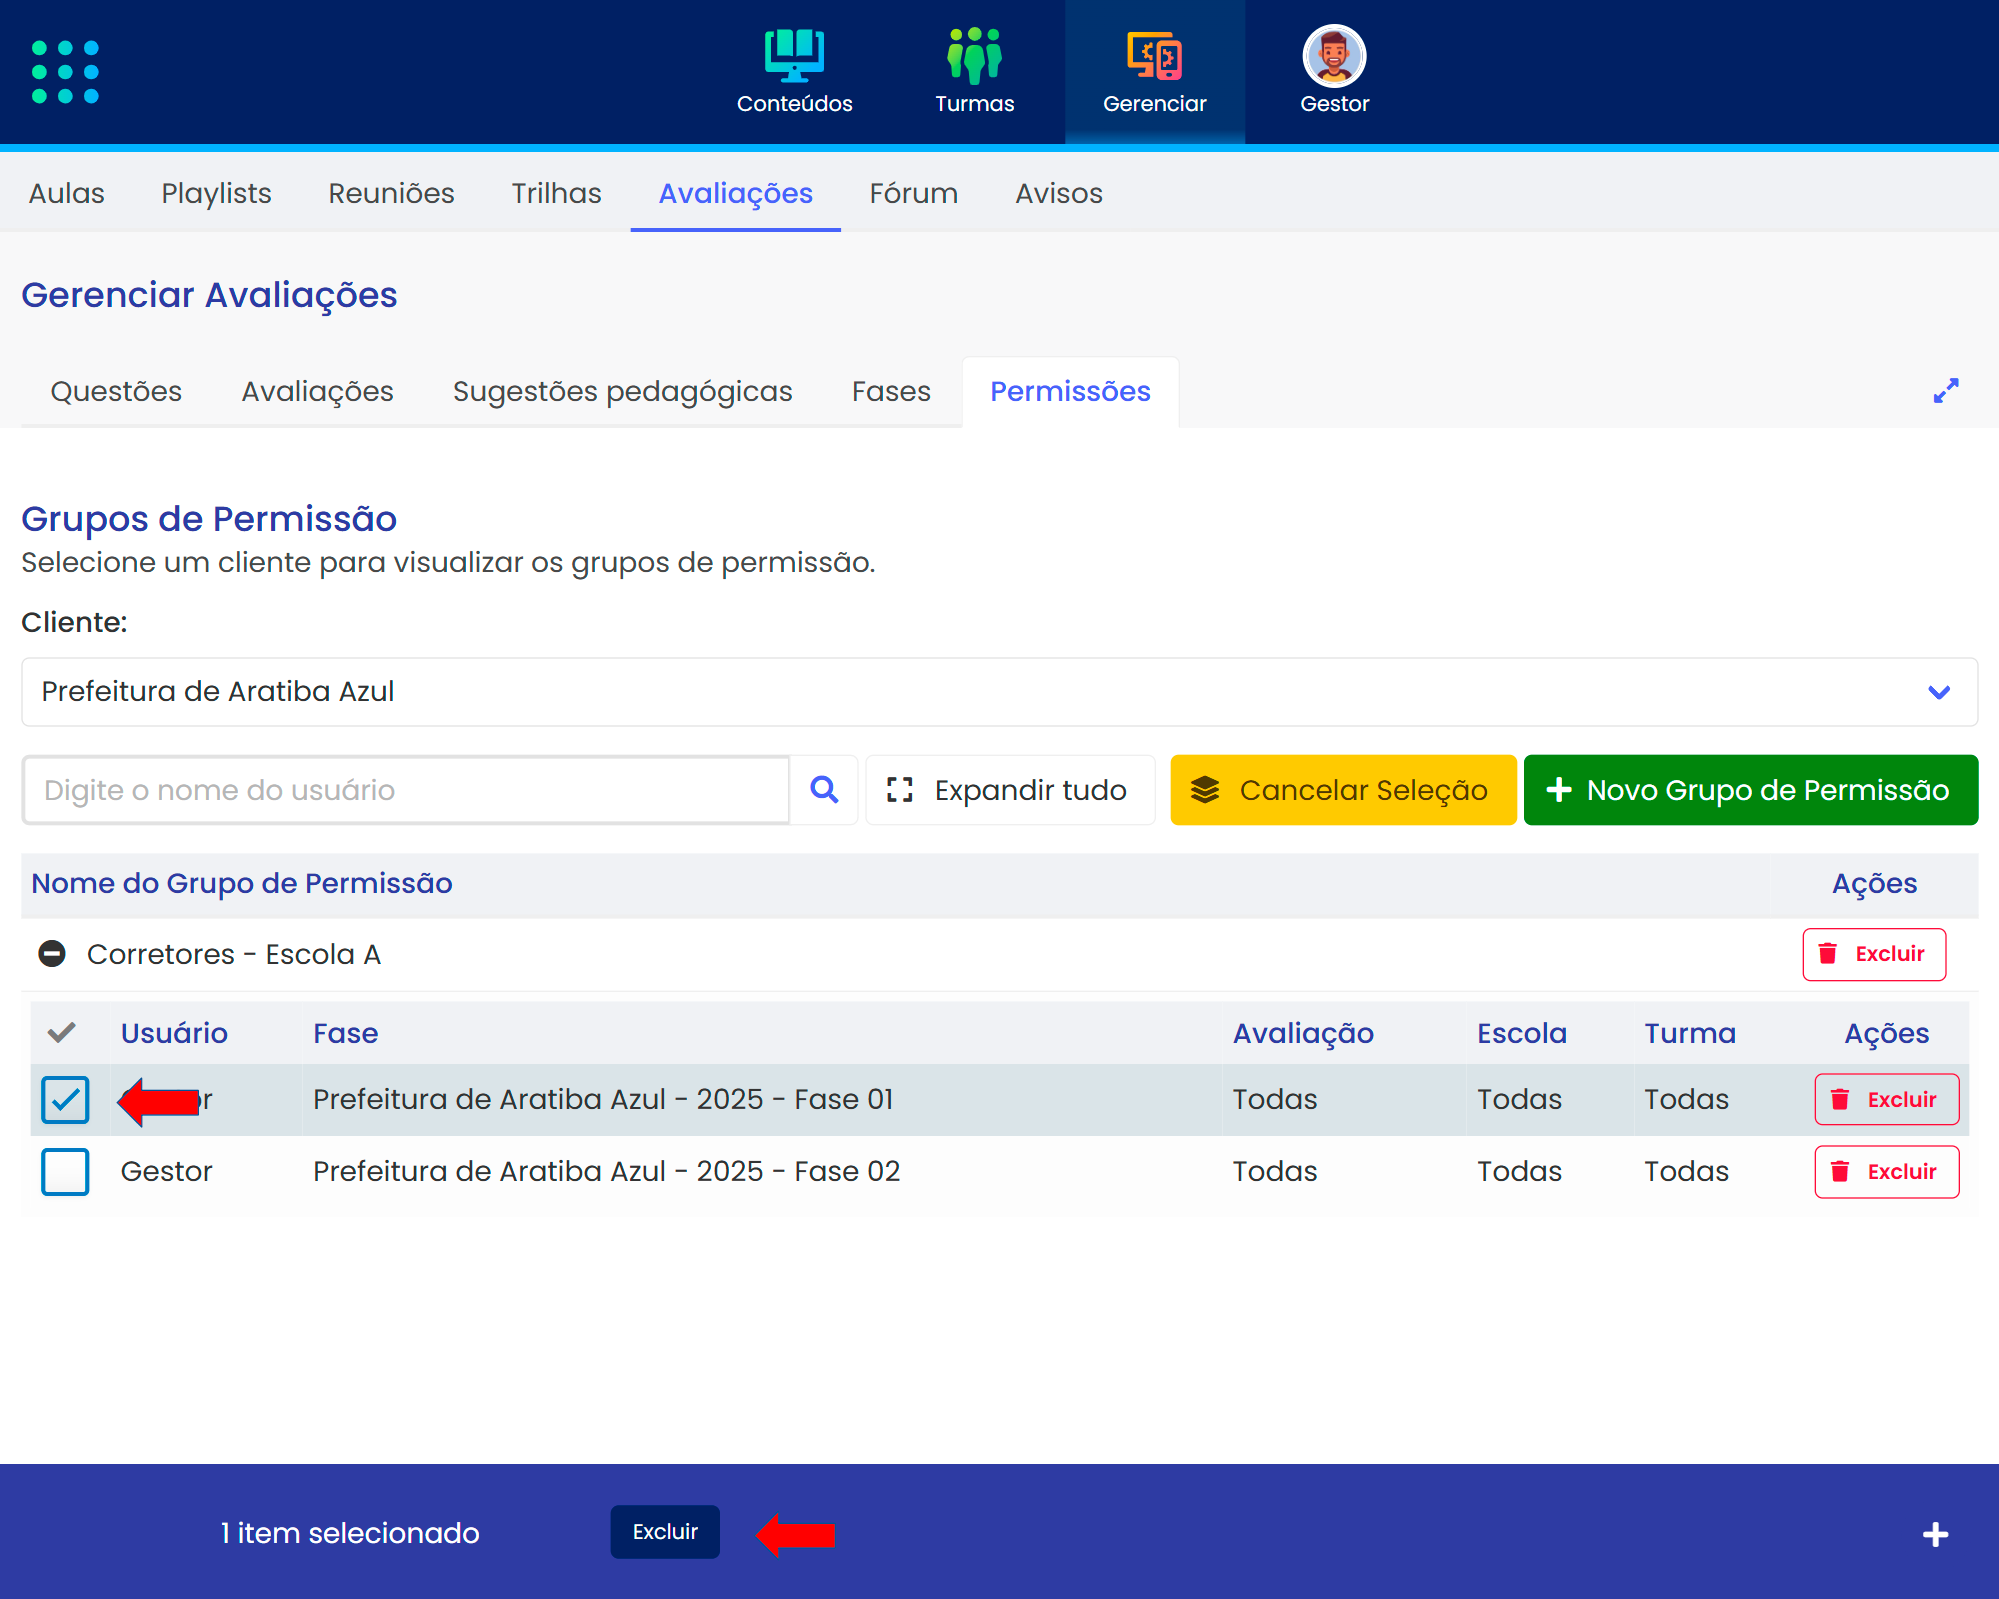Click the fullscreen expand arrows icon
Image resolution: width=1999 pixels, height=1599 pixels.
1945,391
